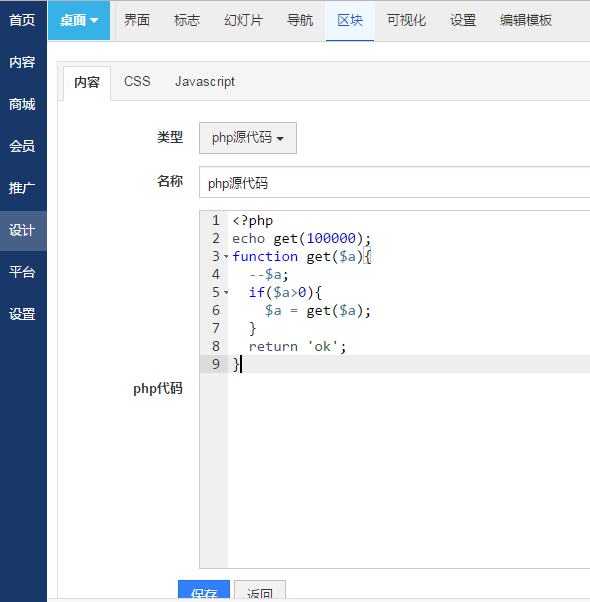The image size is (590, 602).
Task: Click the code line '$a = get($a);'
Action: (317, 311)
